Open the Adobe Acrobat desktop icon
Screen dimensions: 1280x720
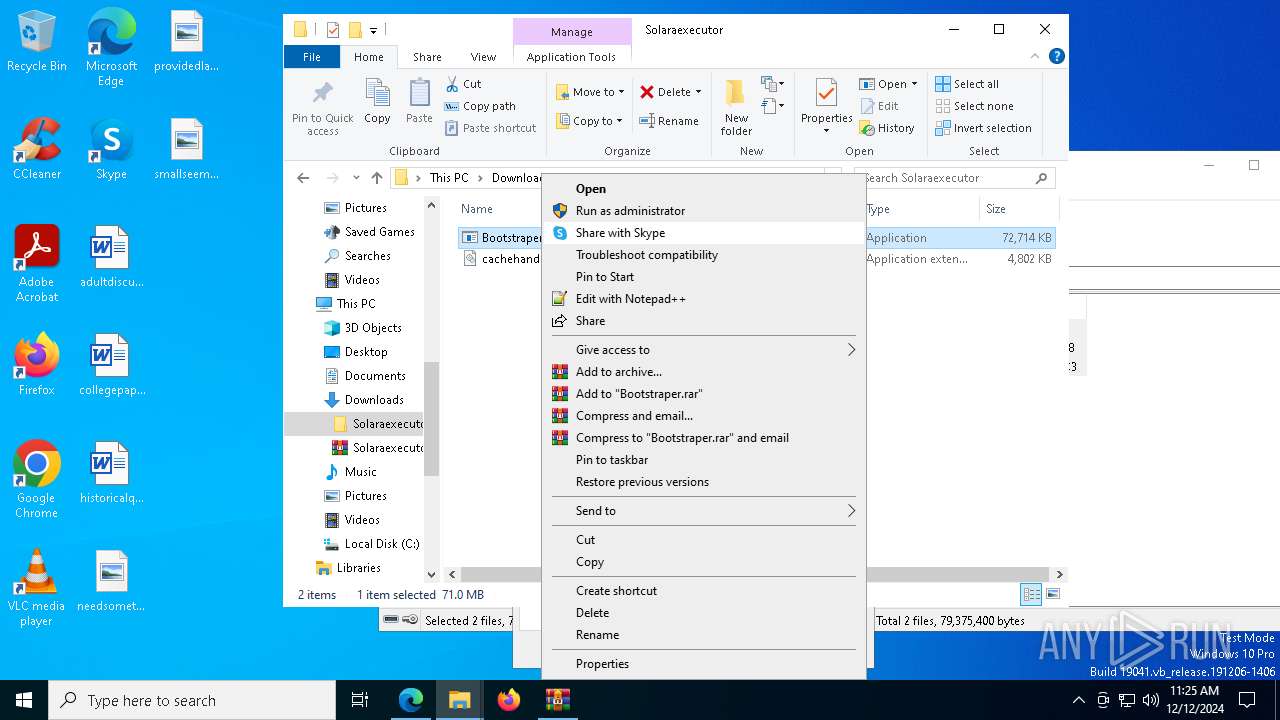tap(37, 264)
